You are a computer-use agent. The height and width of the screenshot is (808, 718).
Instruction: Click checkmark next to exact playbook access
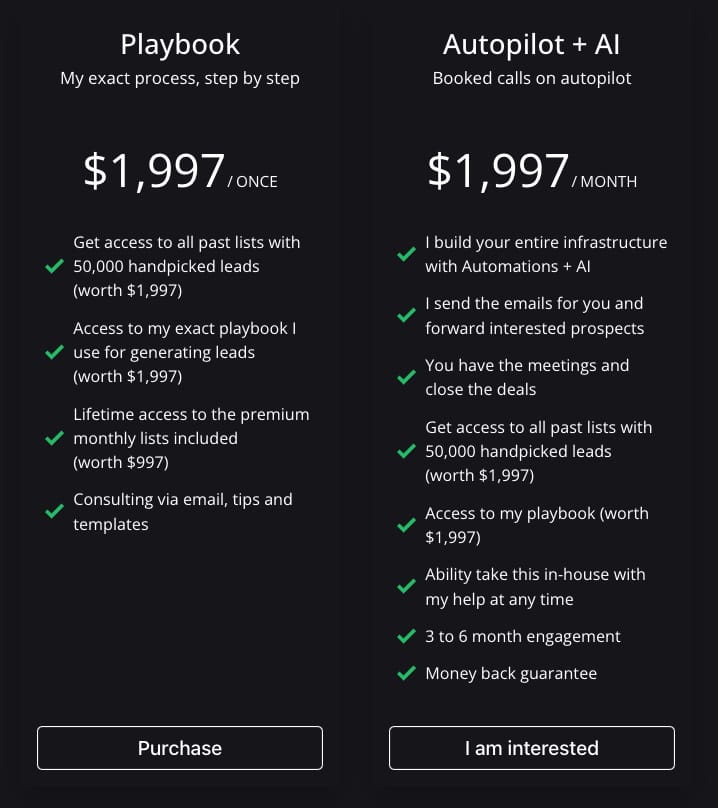(54, 353)
